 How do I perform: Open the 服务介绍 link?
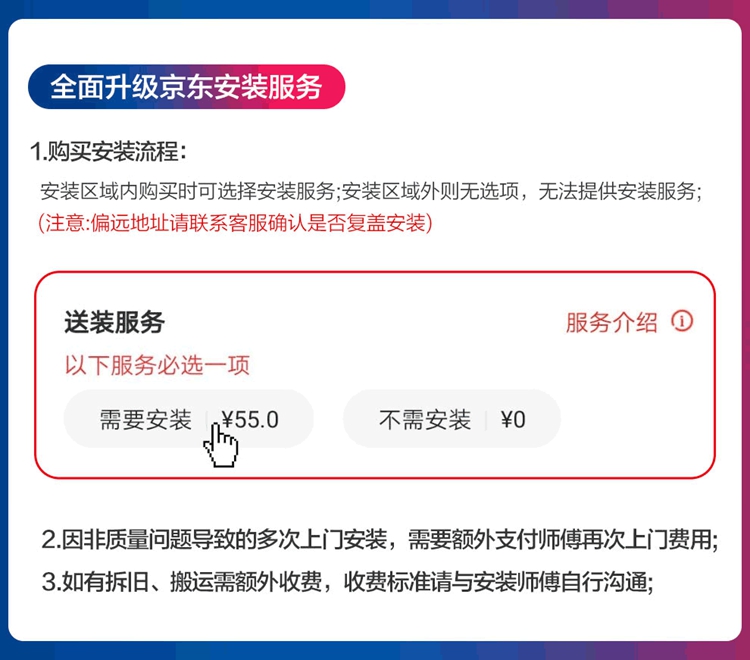[x=611, y=322]
